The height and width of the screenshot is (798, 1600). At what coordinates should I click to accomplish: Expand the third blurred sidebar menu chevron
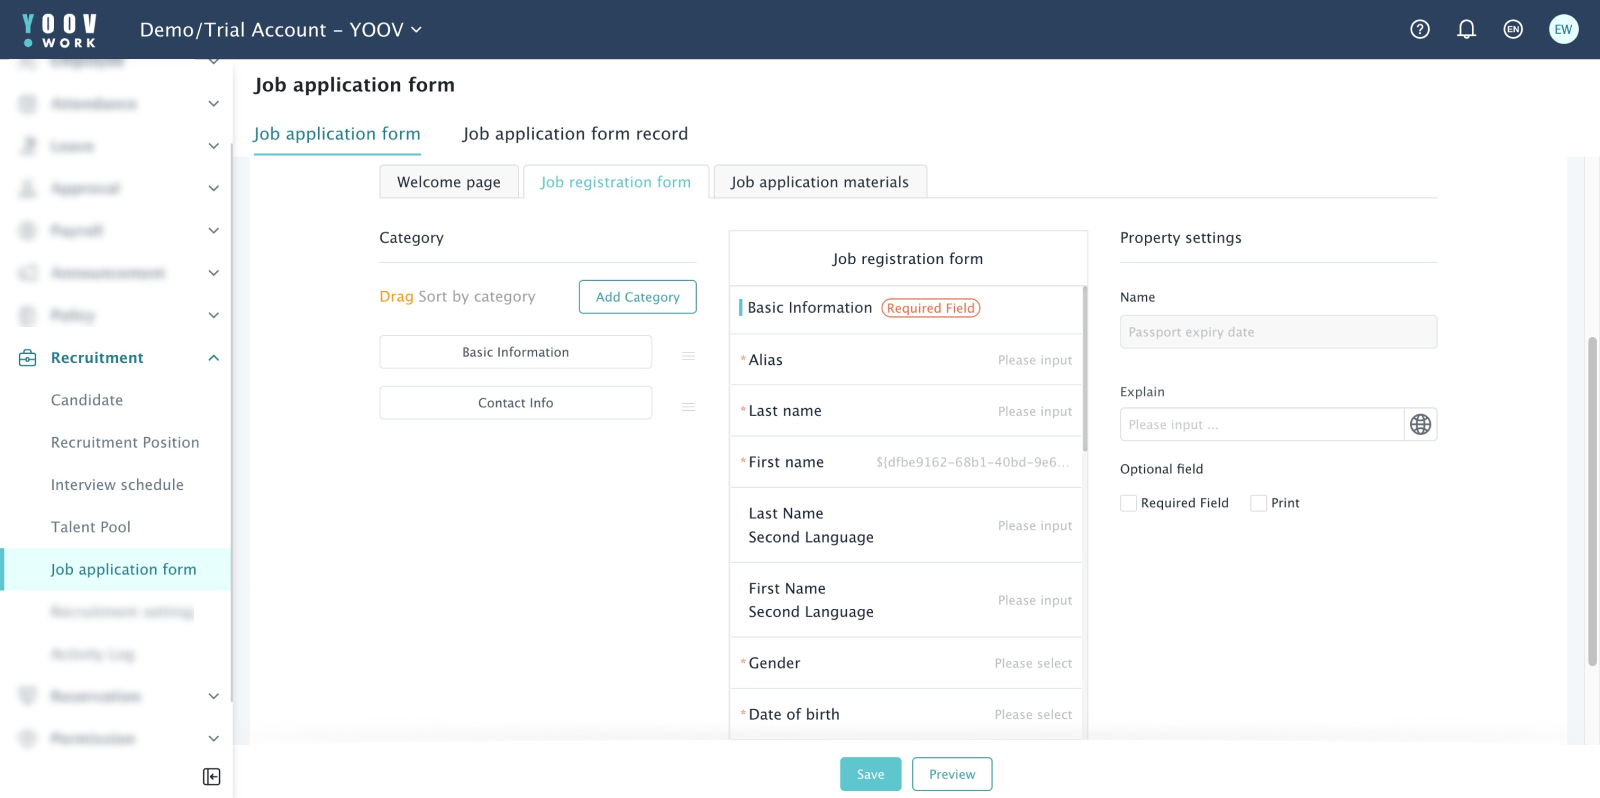213,146
